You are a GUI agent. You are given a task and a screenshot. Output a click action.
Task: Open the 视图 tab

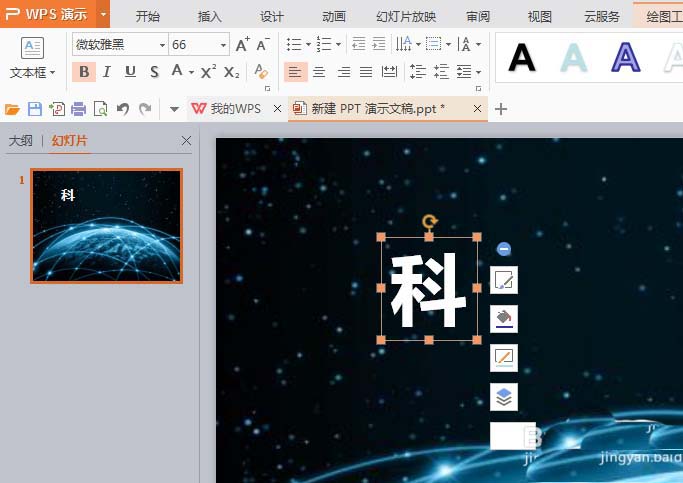540,17
